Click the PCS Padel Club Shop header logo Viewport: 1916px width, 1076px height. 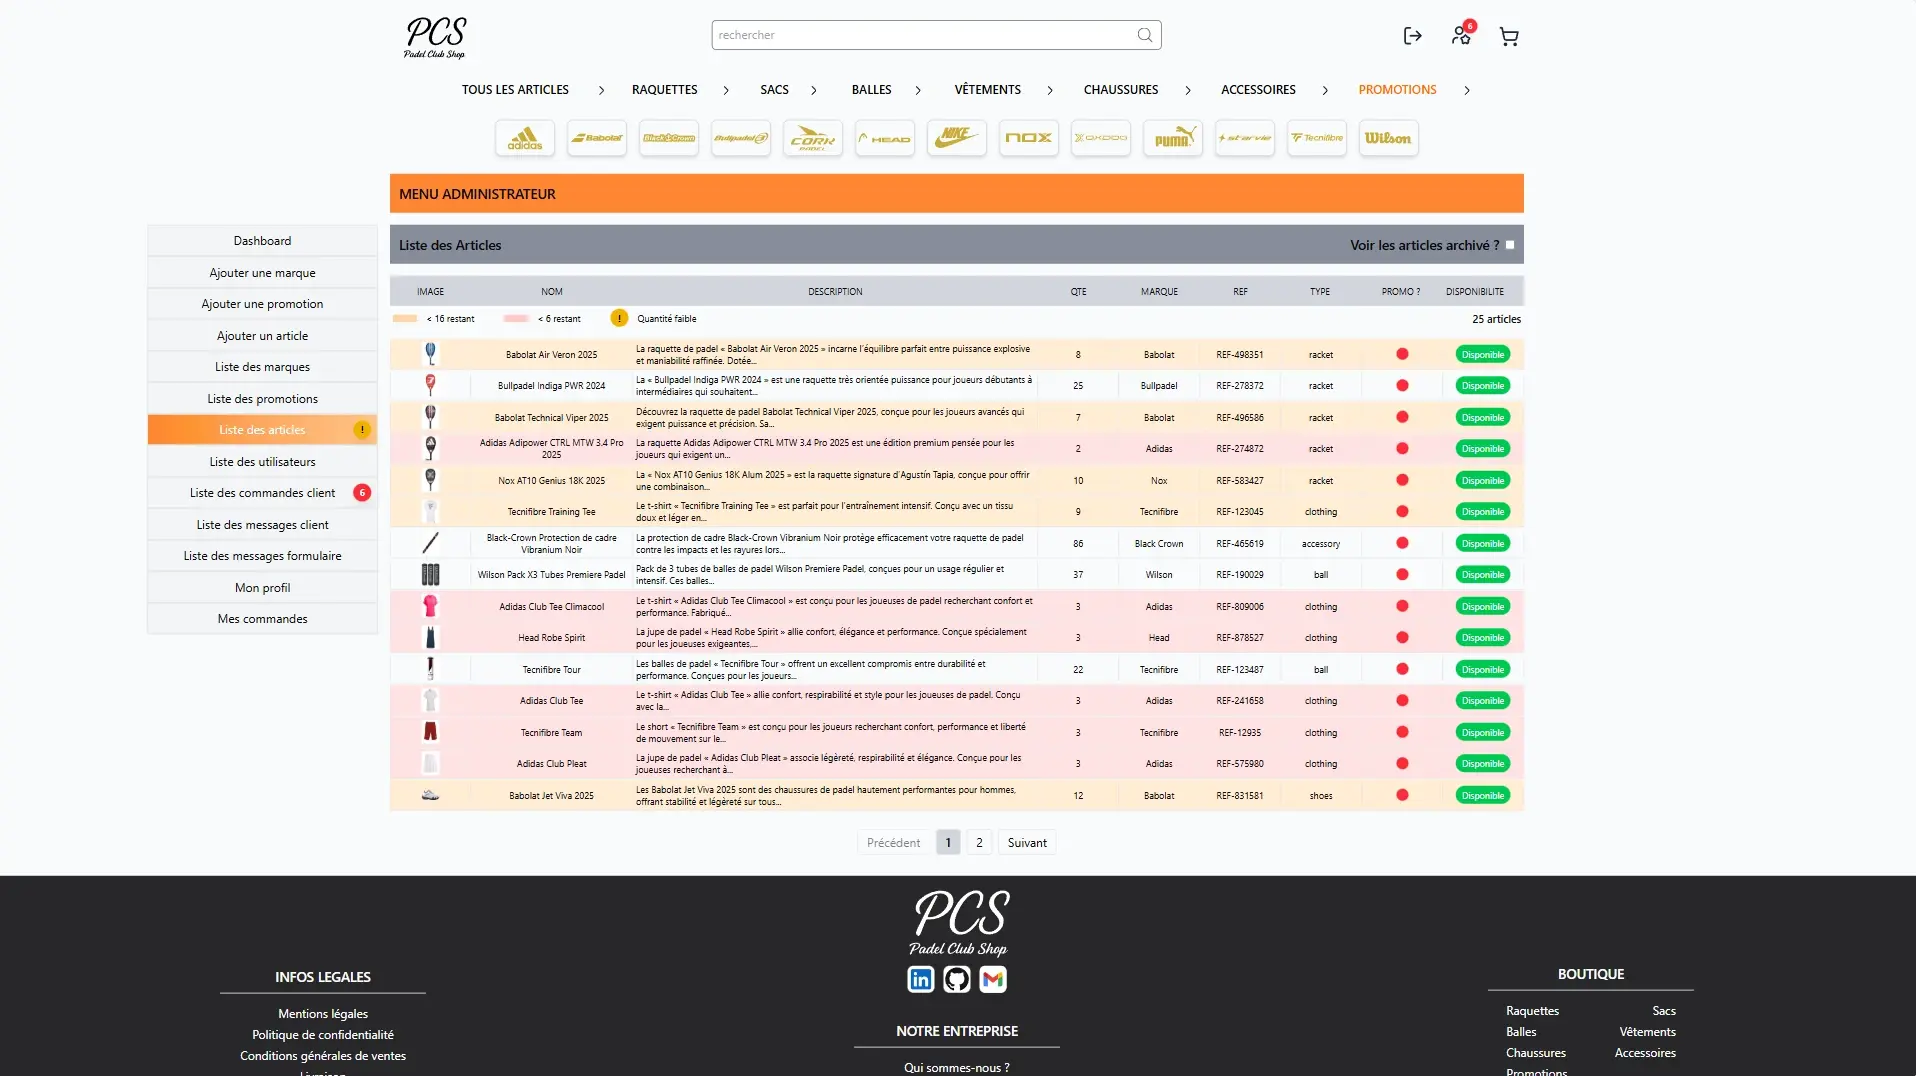tap(435, 38)
